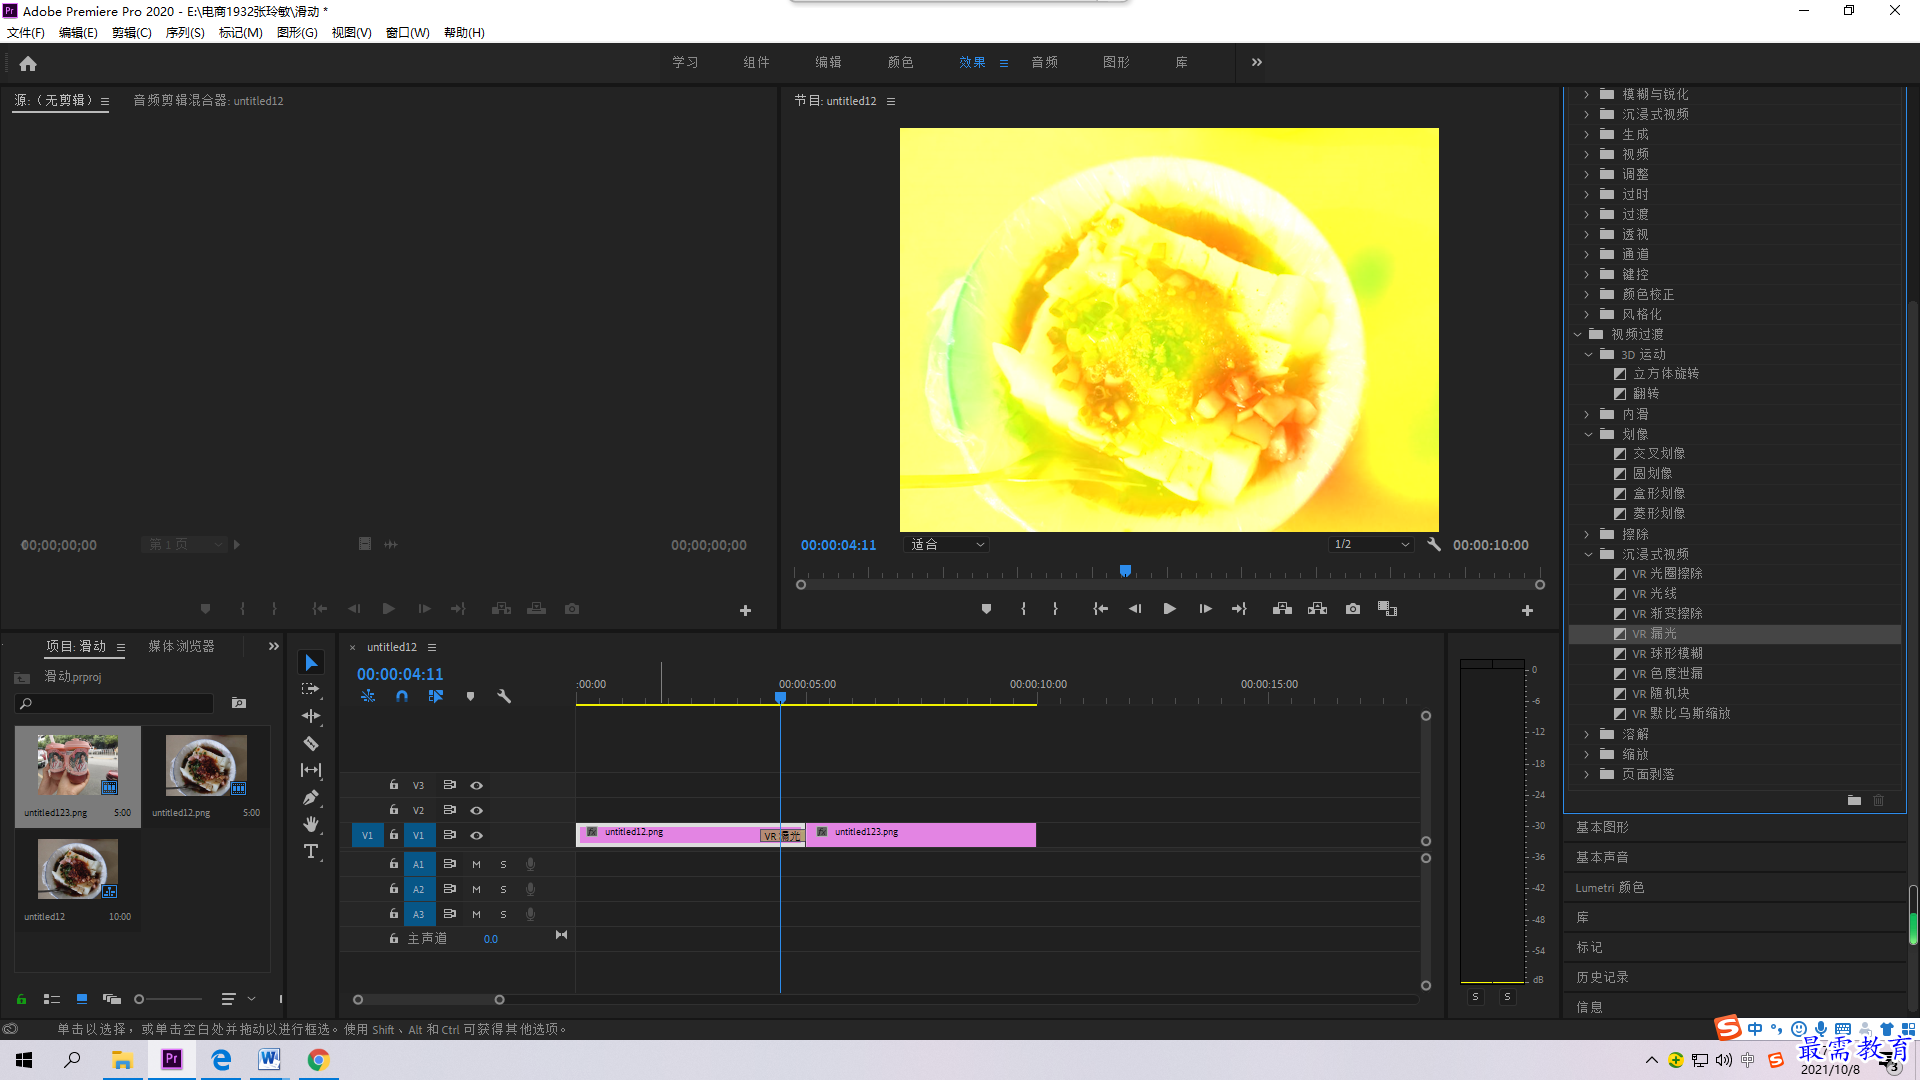Toggle sync lock on track V3

point(450,785)
